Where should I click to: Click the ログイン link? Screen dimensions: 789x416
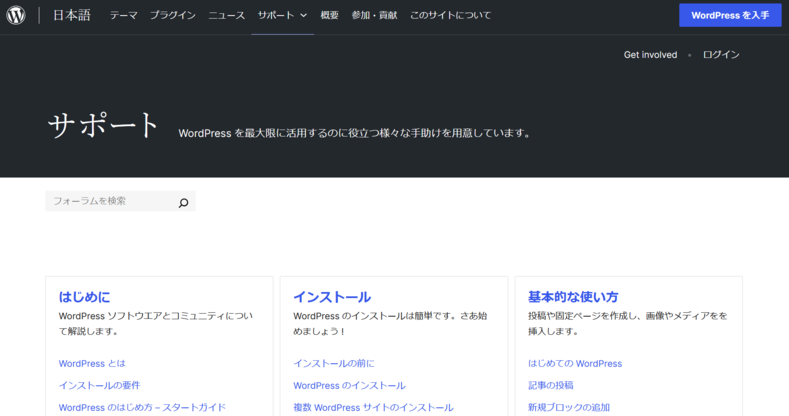click(721, 55)
